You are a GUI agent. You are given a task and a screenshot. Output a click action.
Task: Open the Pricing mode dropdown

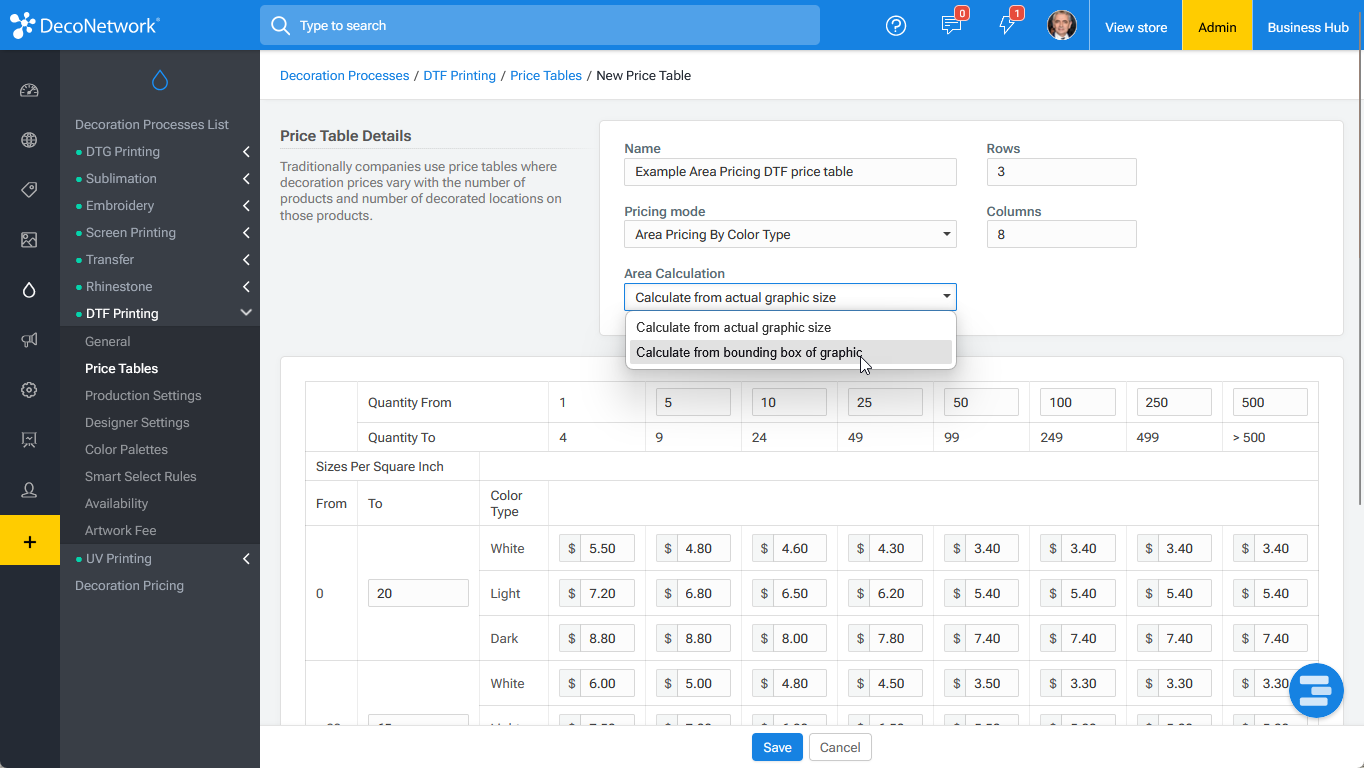click(x=790, y=235)
